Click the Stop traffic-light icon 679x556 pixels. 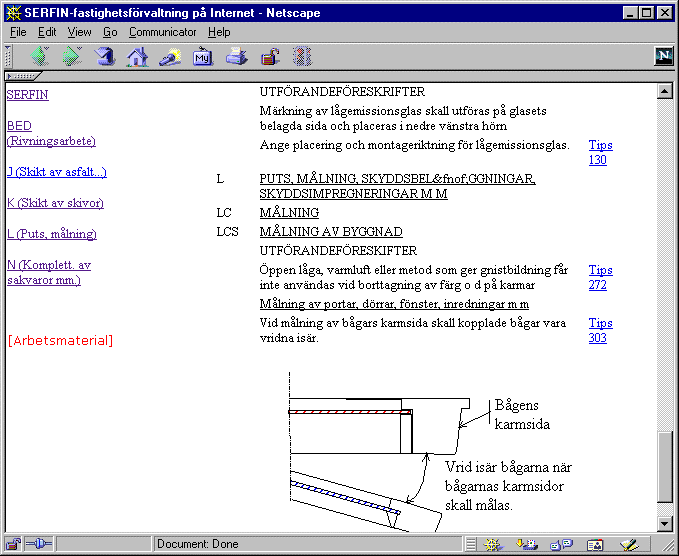[x=302, y=57]
